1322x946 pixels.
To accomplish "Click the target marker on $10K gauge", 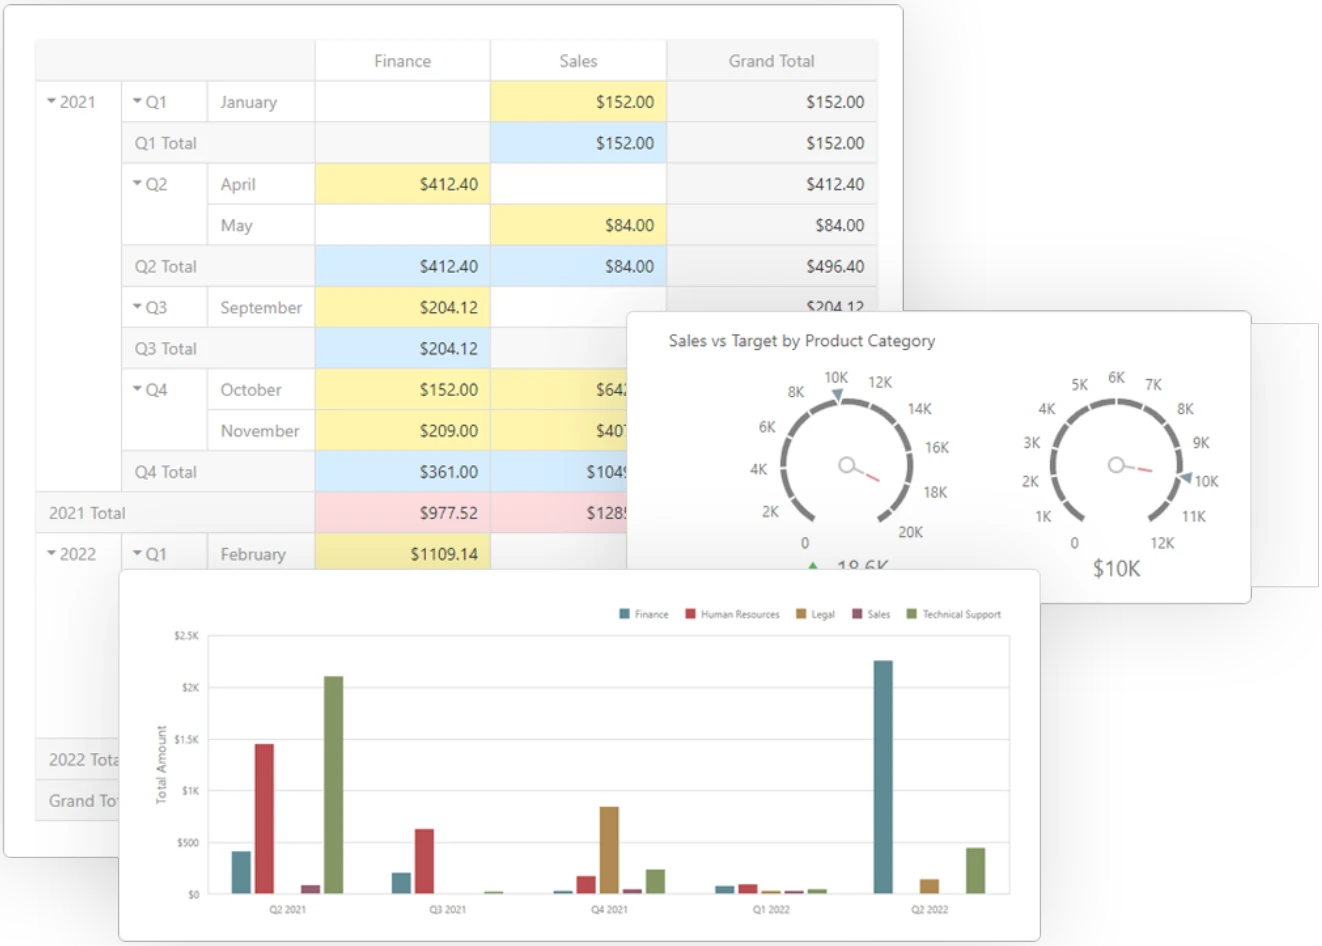I will pyautogui.click(x=1185, y=479).
